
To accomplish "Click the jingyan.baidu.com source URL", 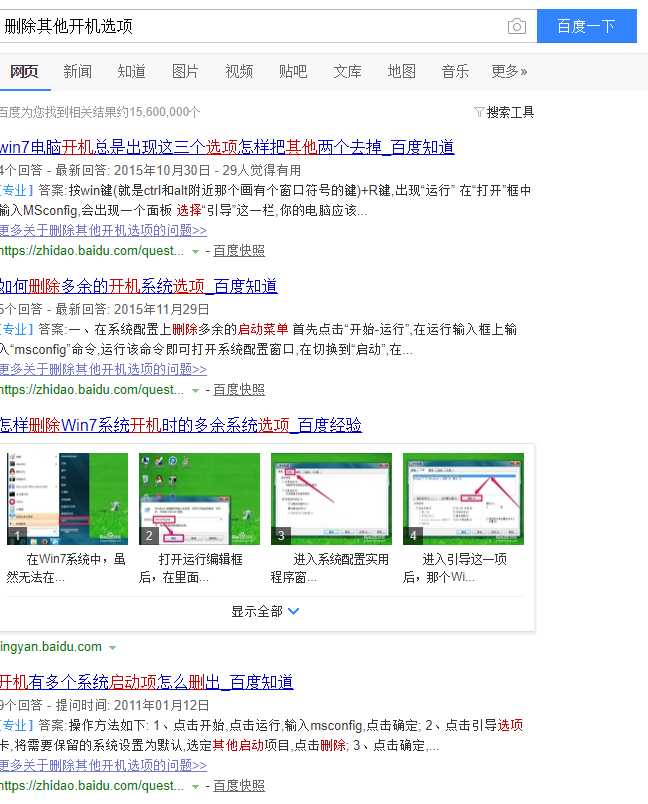I will pos(51,647).
